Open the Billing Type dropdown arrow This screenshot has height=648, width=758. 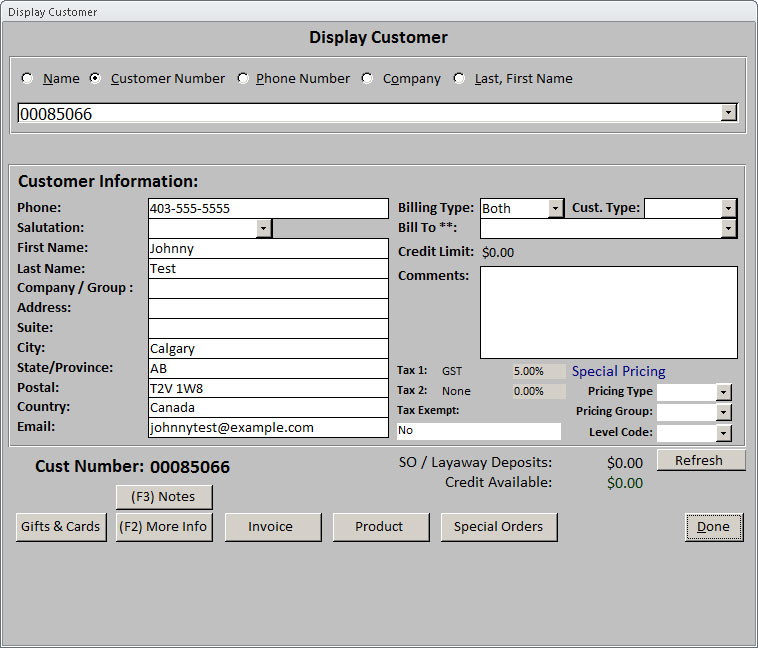tap(556, 208)
